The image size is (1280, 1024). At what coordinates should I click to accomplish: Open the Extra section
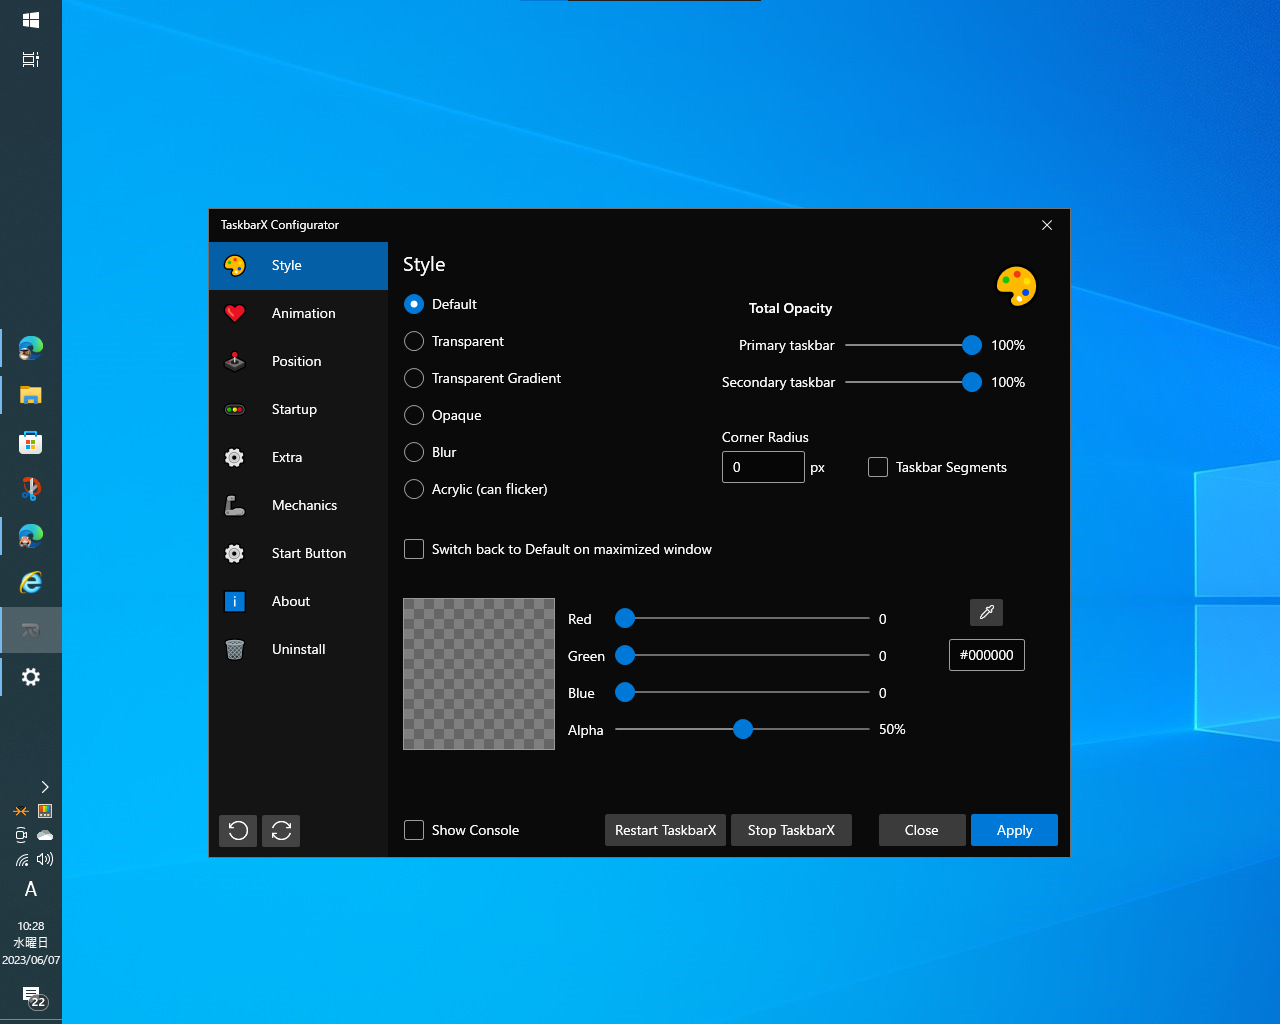(x=298, y=457)
